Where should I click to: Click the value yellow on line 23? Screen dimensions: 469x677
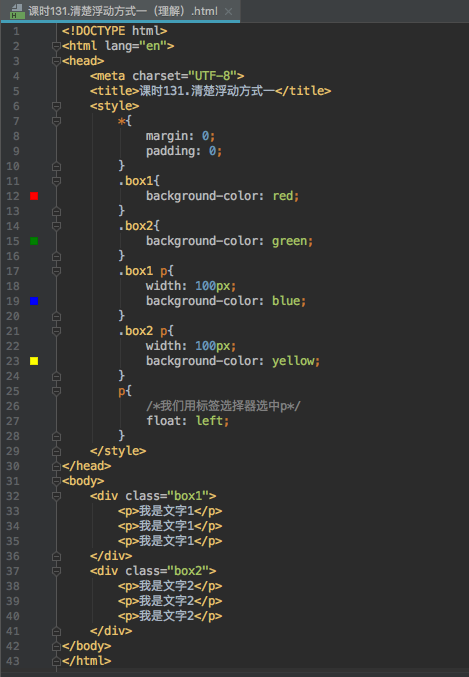point(293,361)
